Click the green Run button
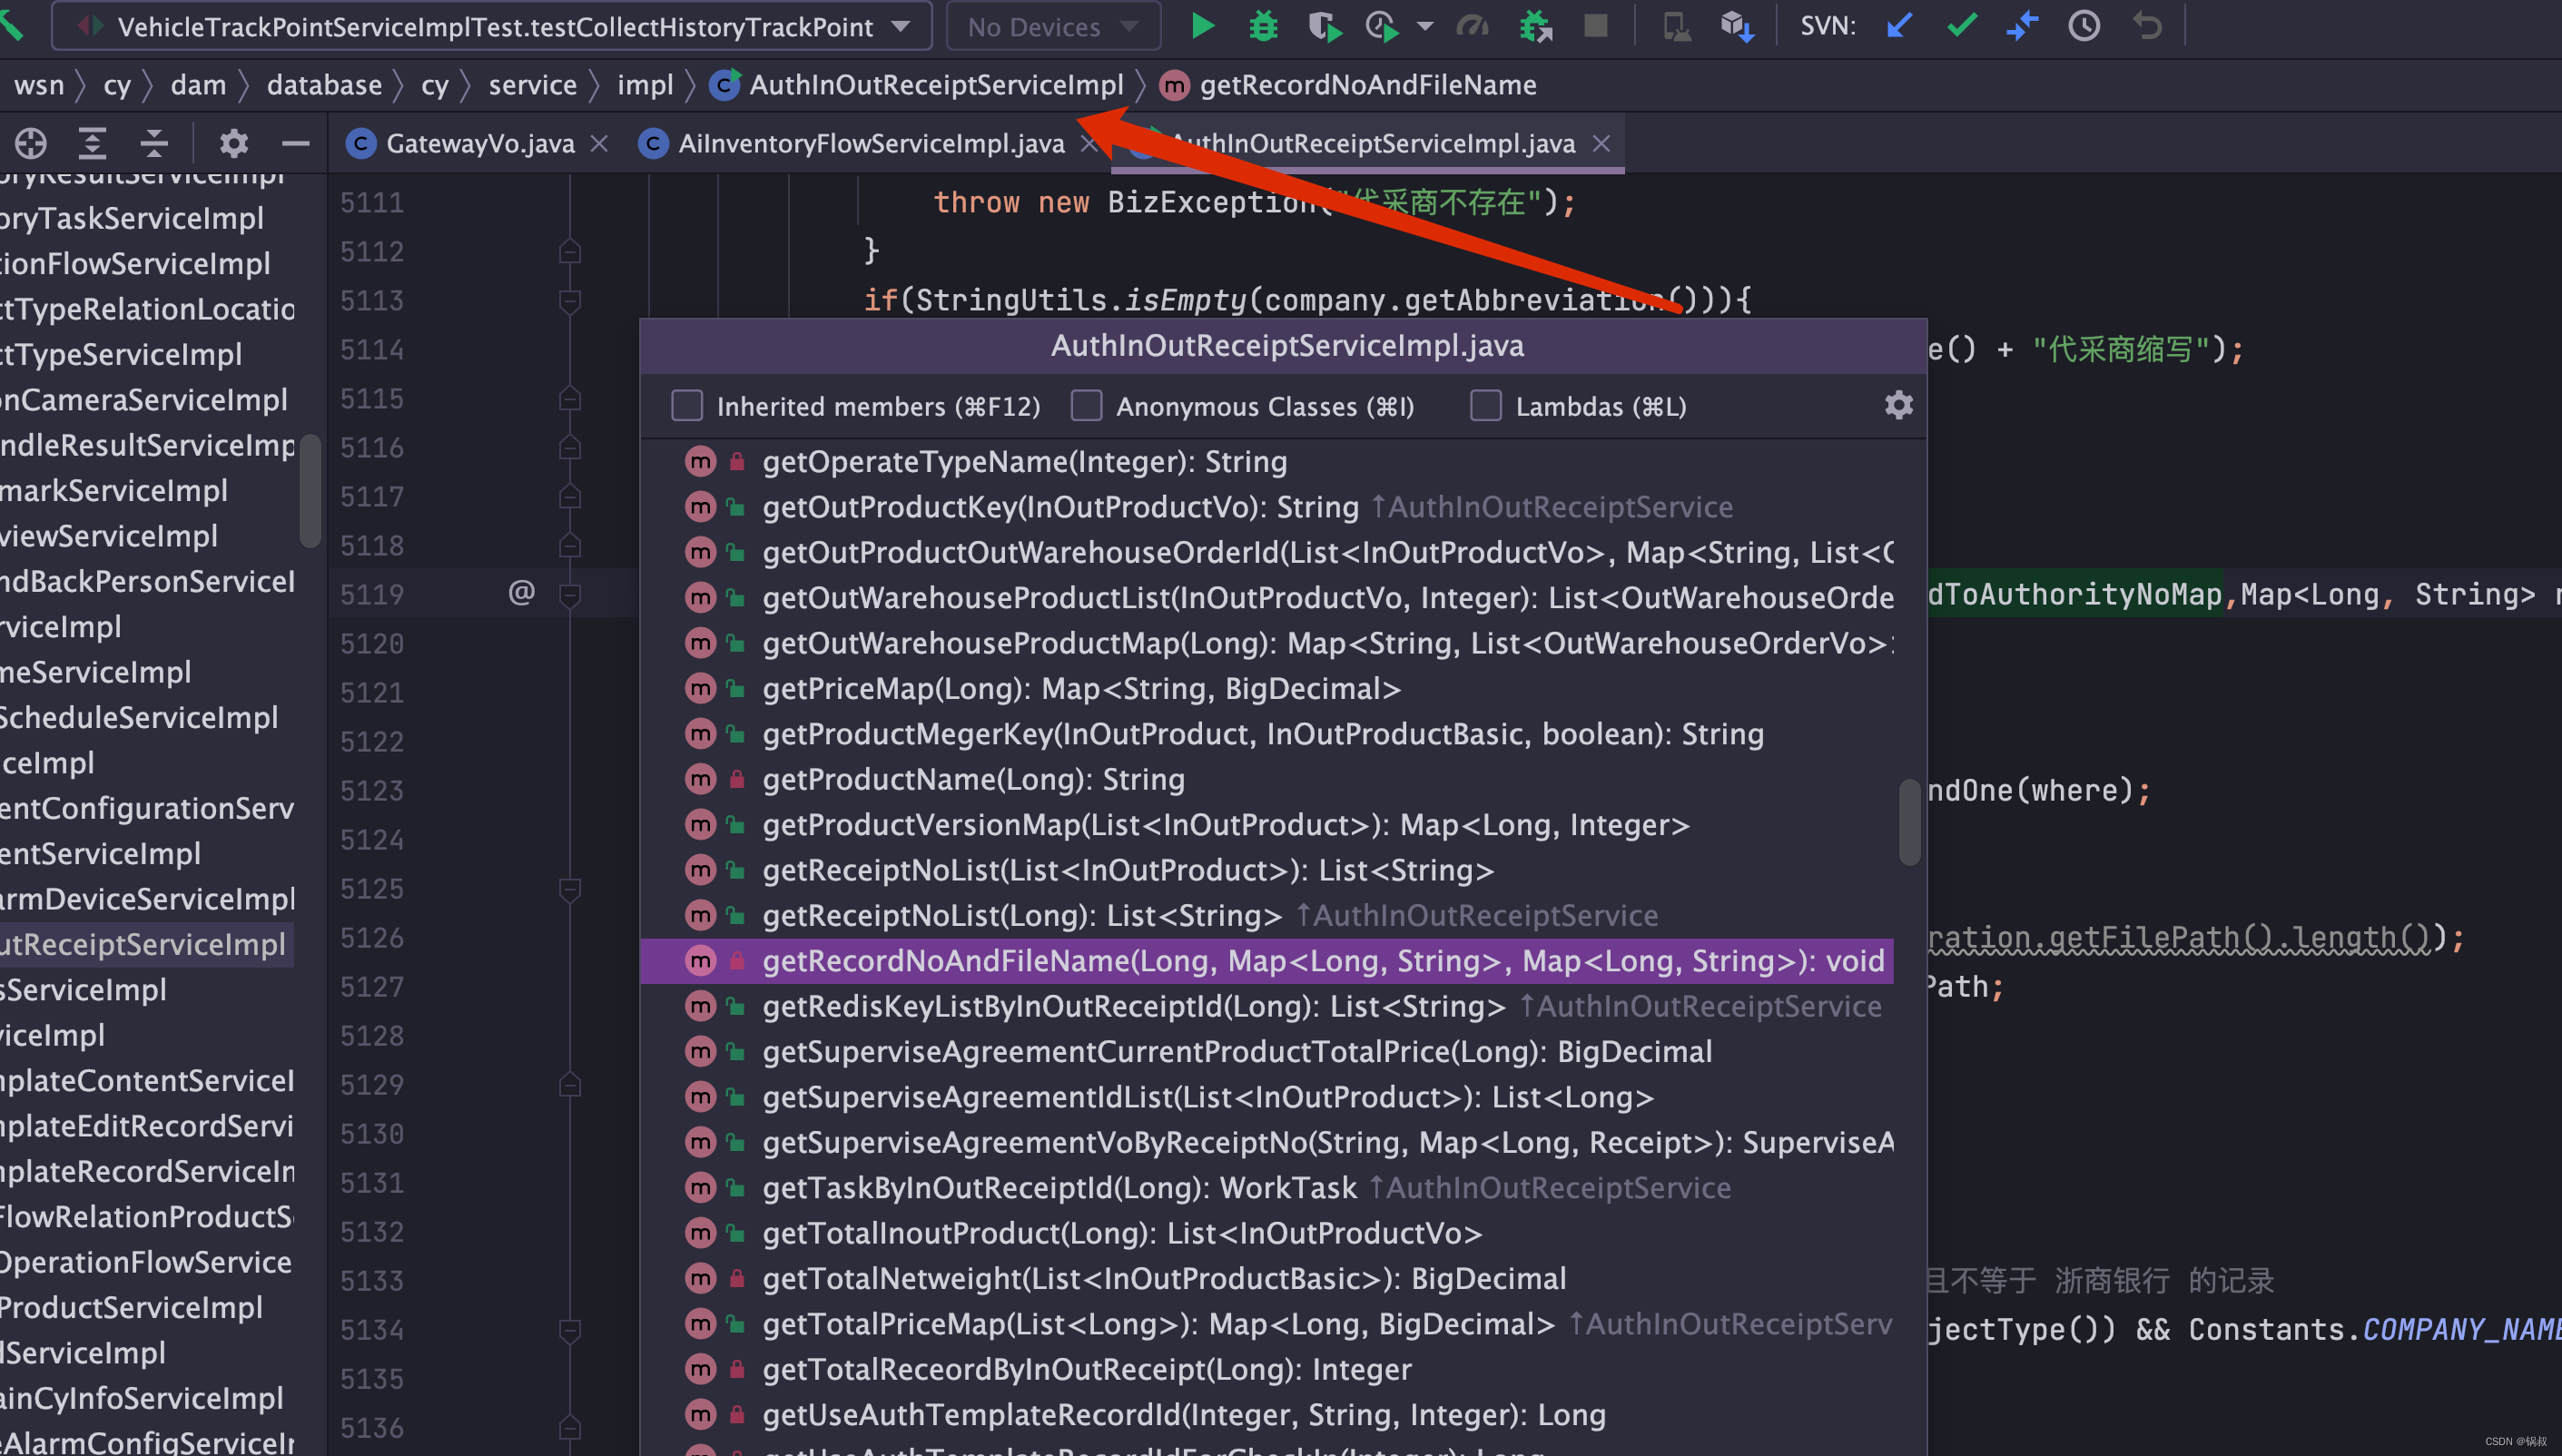This screenshot has height=1456, width=2562. (1202, 26)
